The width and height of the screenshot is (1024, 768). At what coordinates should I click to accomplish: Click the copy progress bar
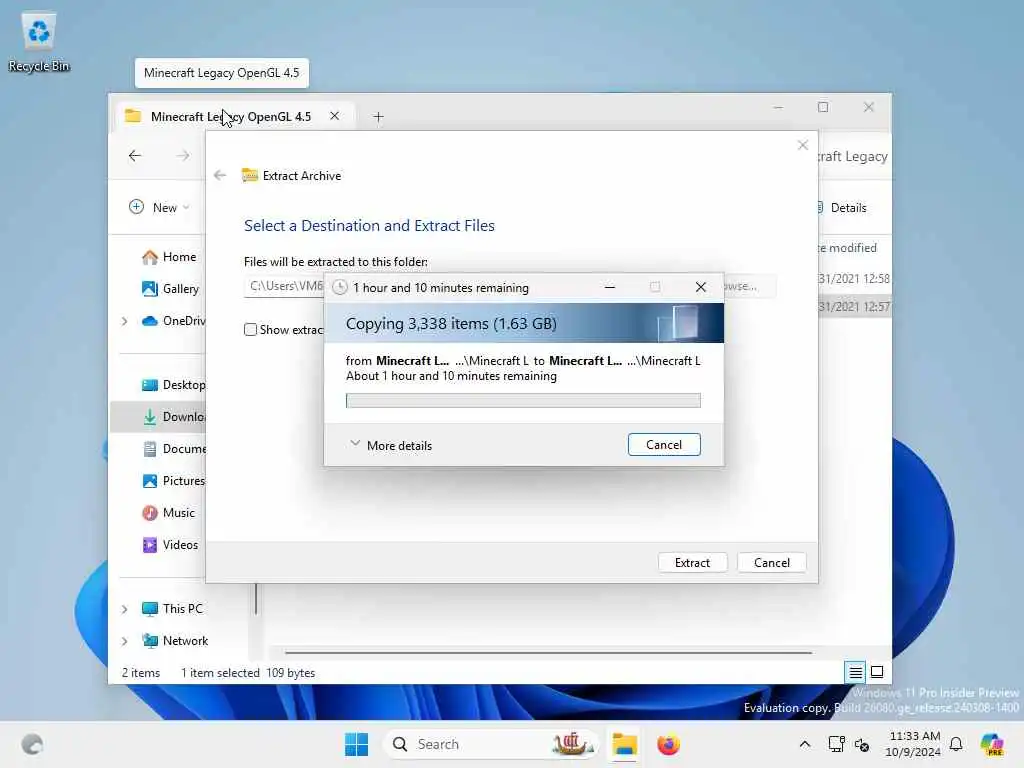pyautogui.click(x=523, y=400)
